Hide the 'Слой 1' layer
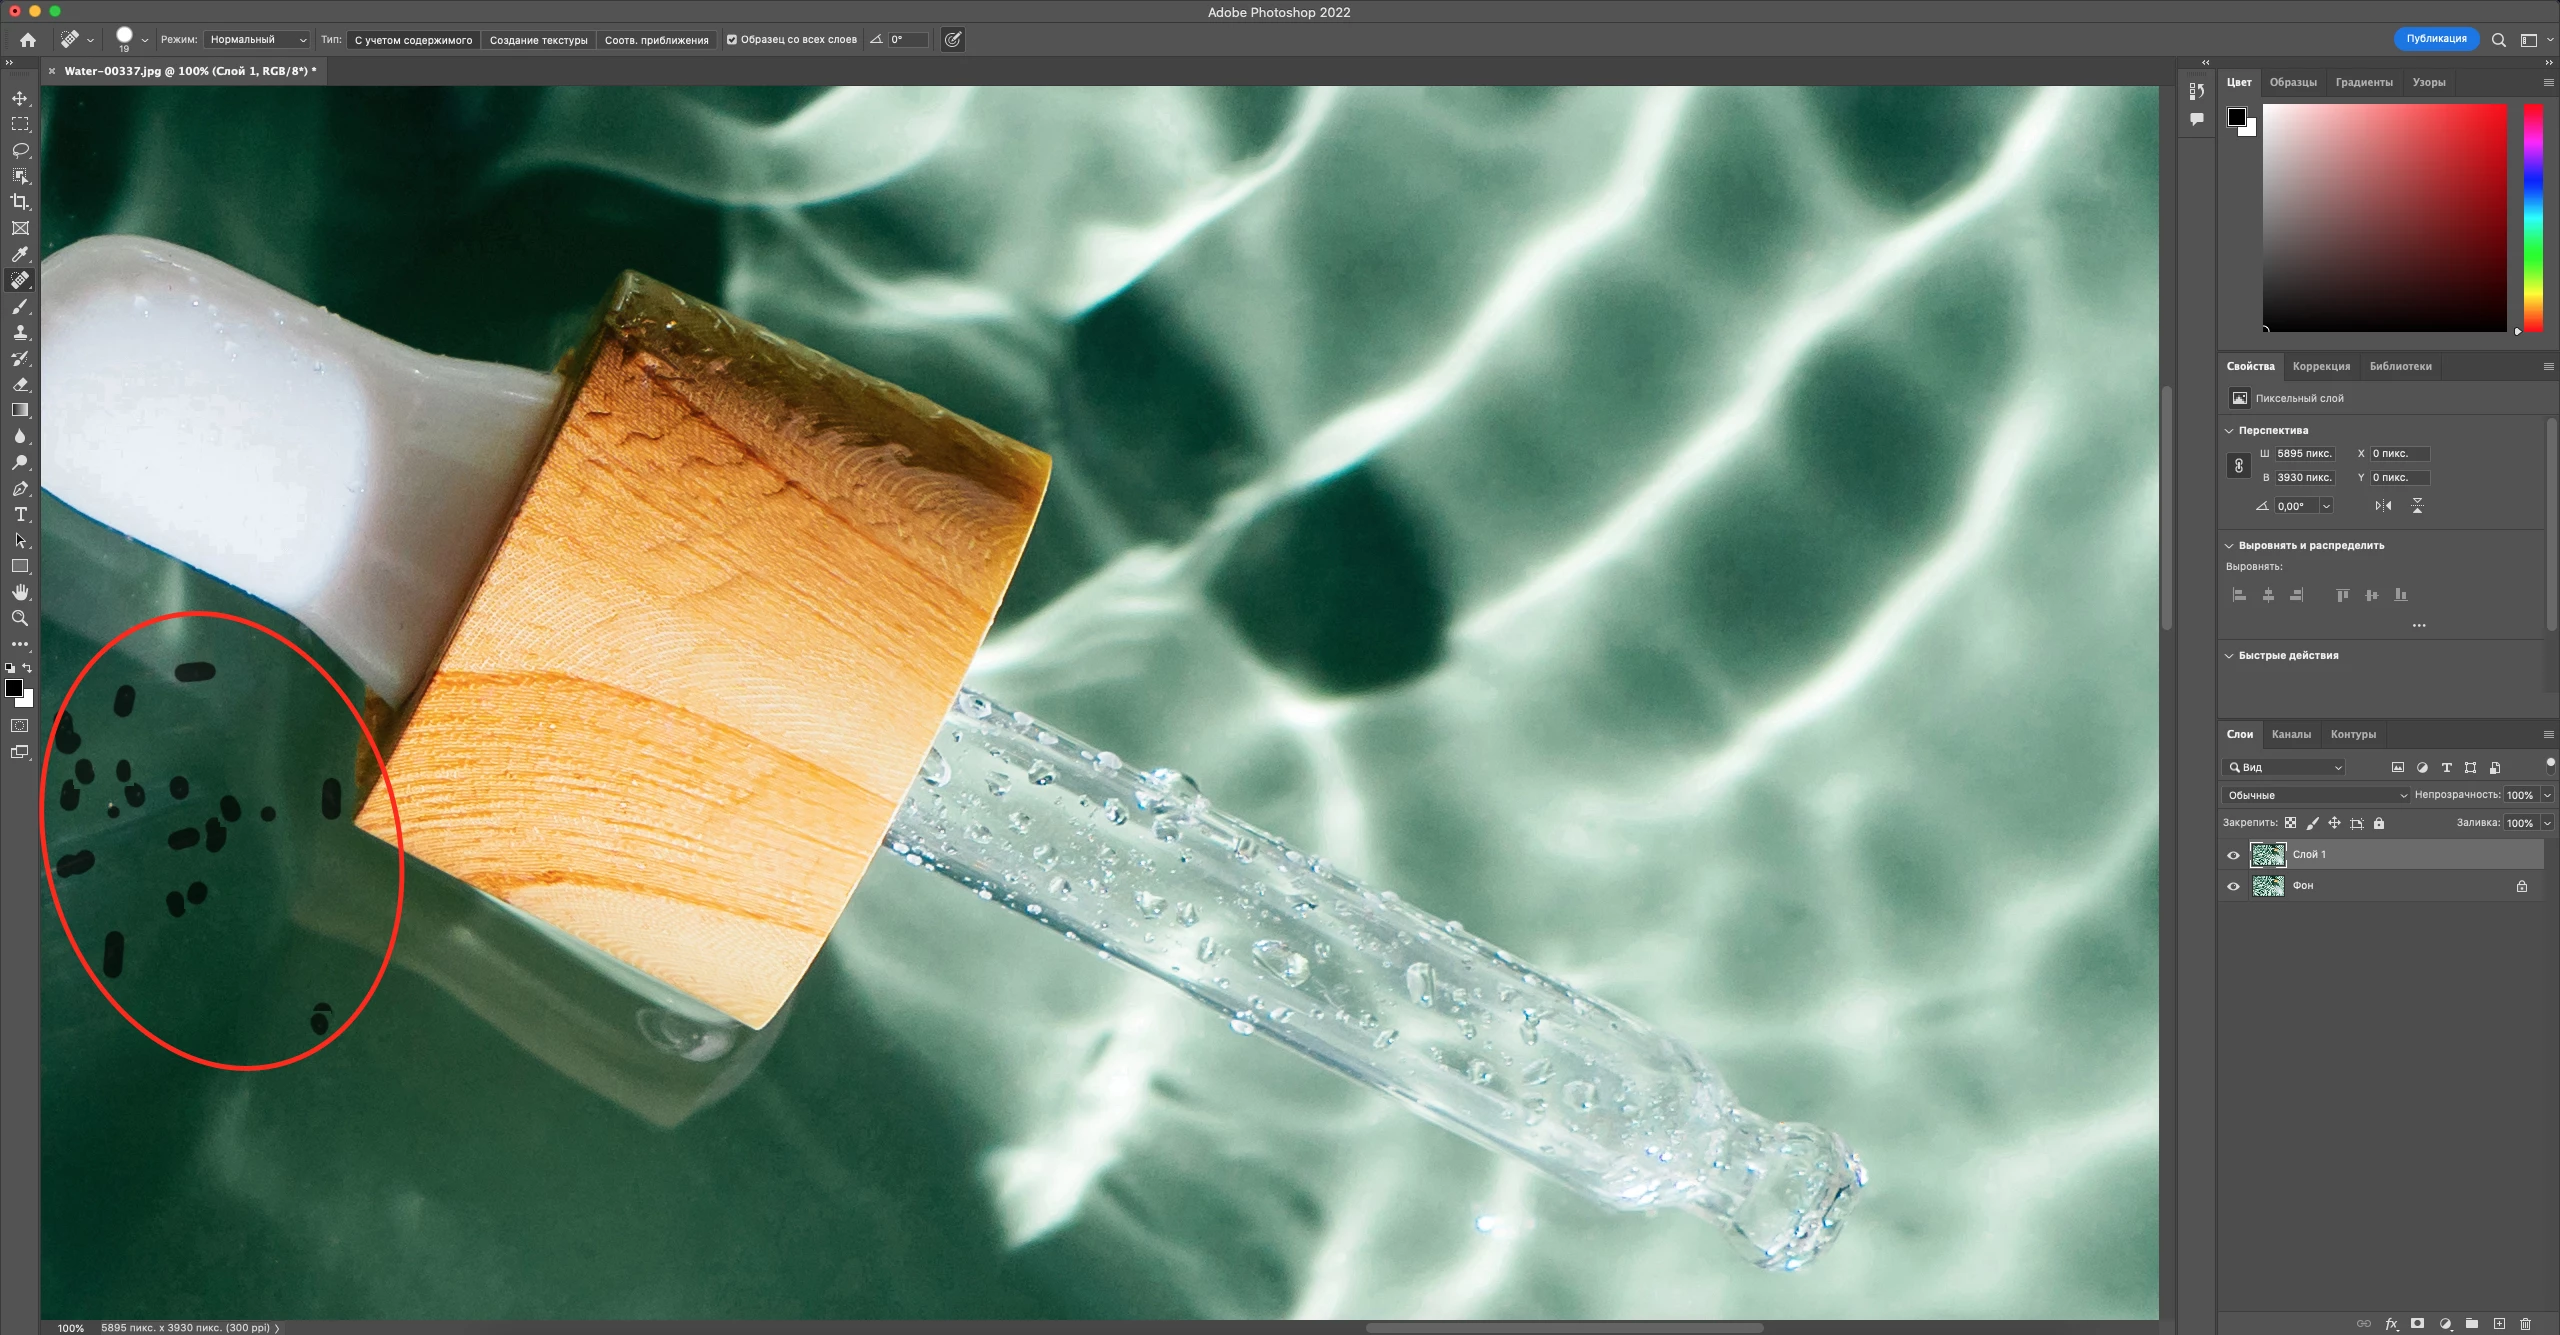Viewport: 2560px width, 1335px height. pos(2233,855)
